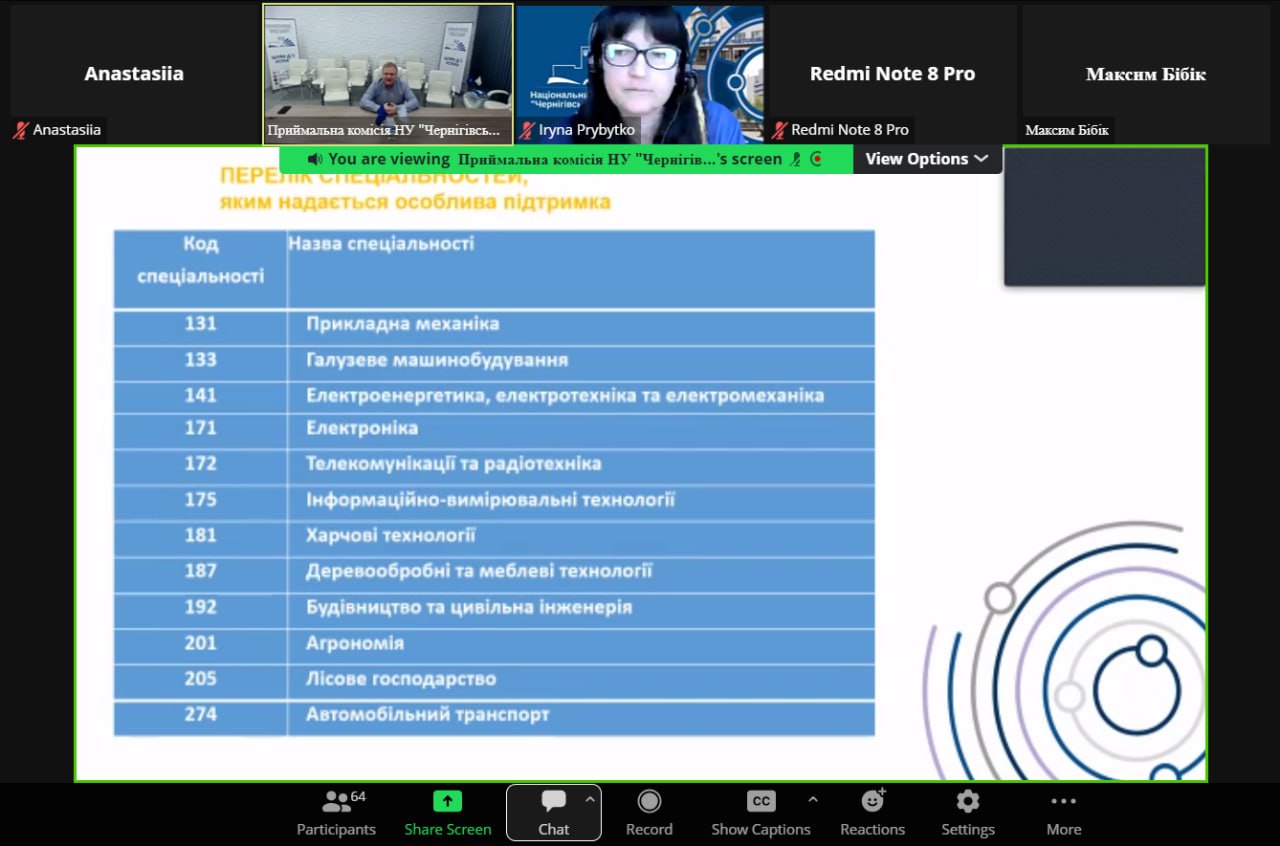Select the Максим Бібік participant tile
Screen dimensions: 1280x846
click(1145, 74)
